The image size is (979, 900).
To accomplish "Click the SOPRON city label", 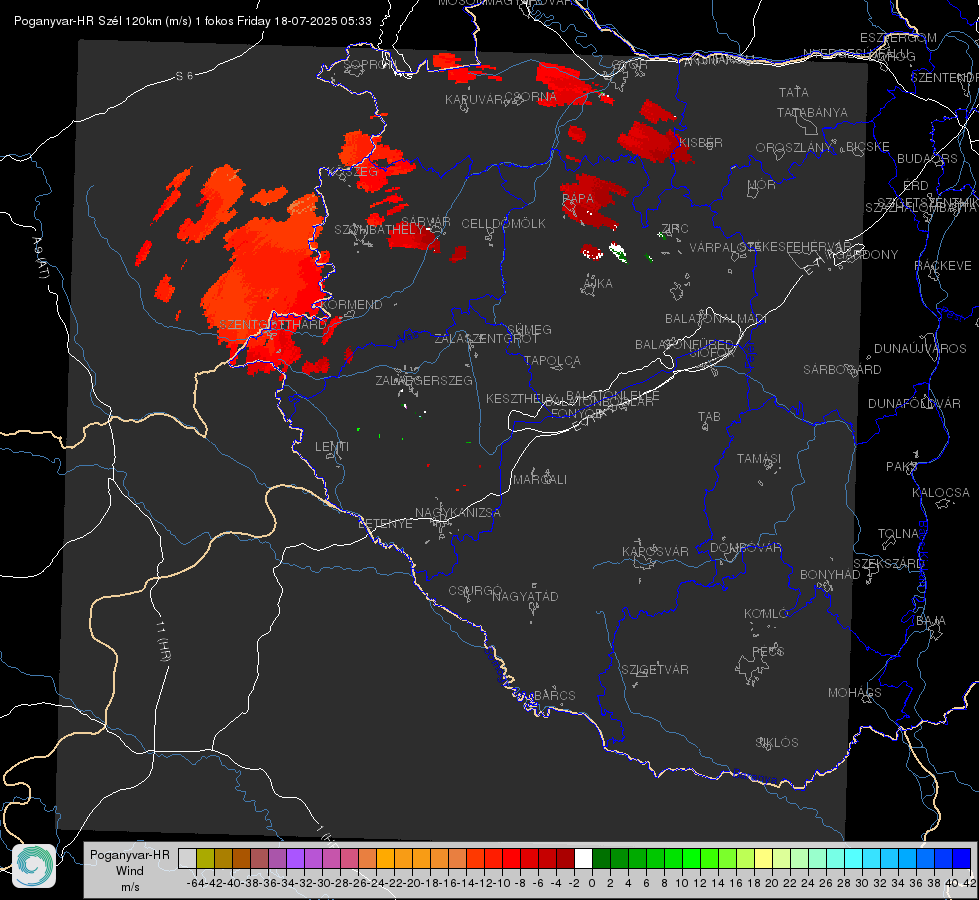I will coord(368,64).
